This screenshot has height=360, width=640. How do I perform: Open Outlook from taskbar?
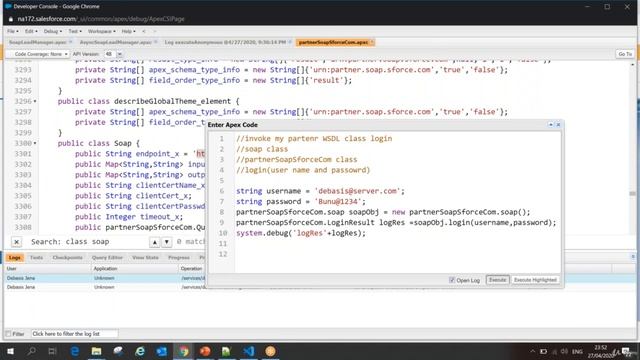pyautogui.click(x=162, y=351)
